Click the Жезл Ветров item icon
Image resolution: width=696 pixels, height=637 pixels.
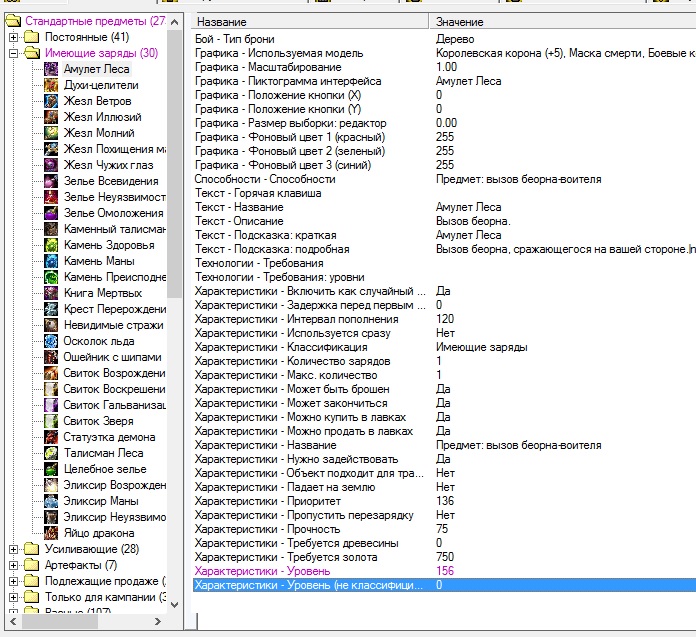point(51,101)
